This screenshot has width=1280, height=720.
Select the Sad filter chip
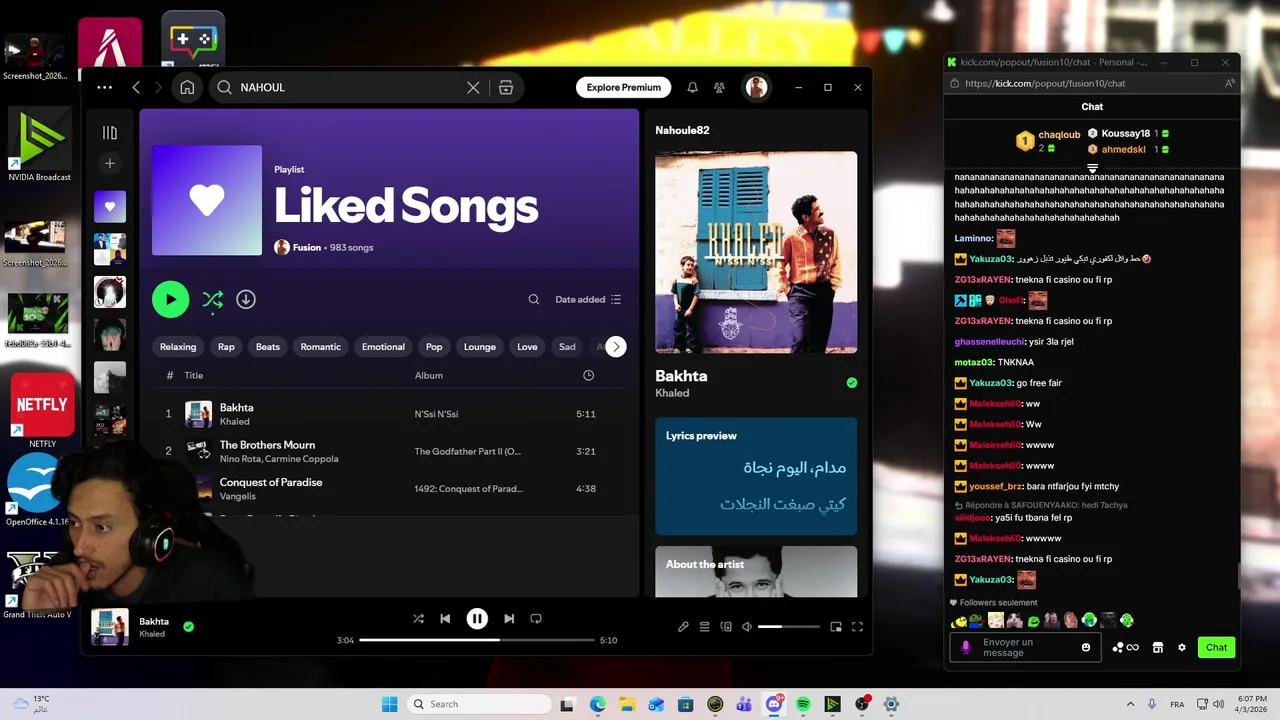[x=567, y=347]
